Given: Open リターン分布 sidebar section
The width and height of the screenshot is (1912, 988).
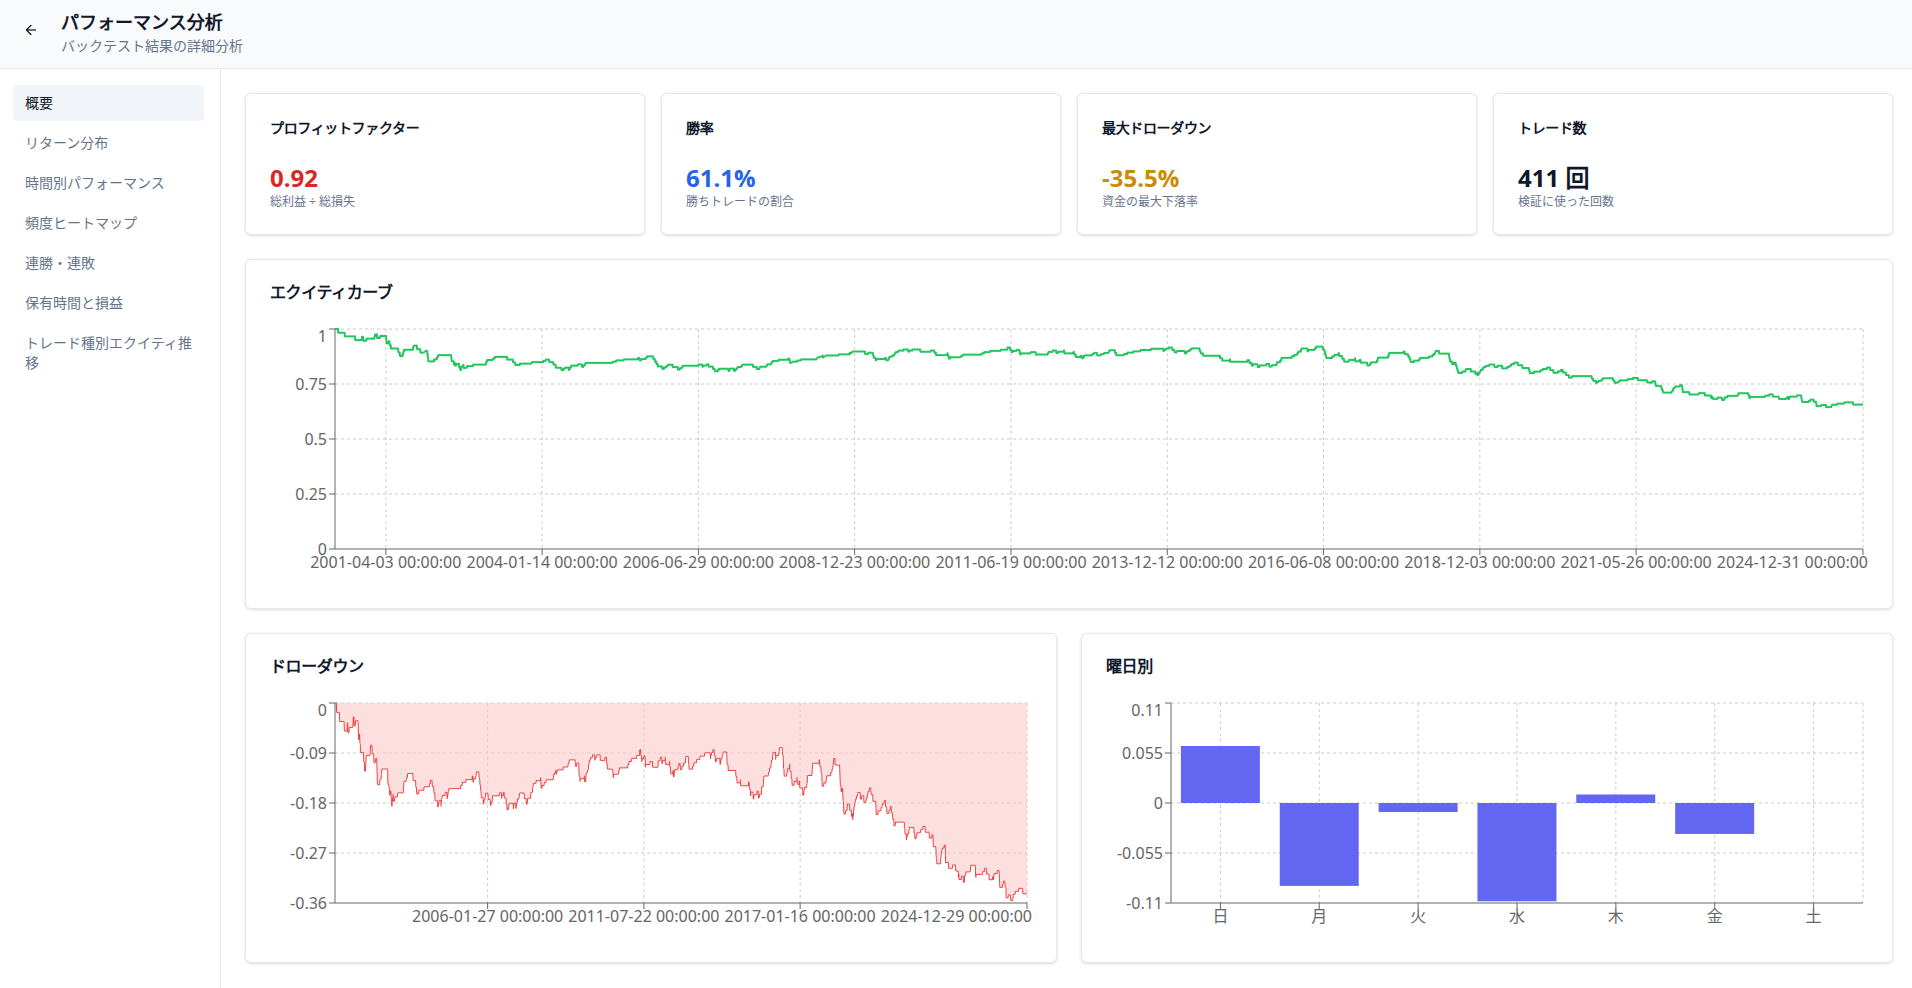Looking at the screenshot, I should pyautogui.click(x=67, y=143).
